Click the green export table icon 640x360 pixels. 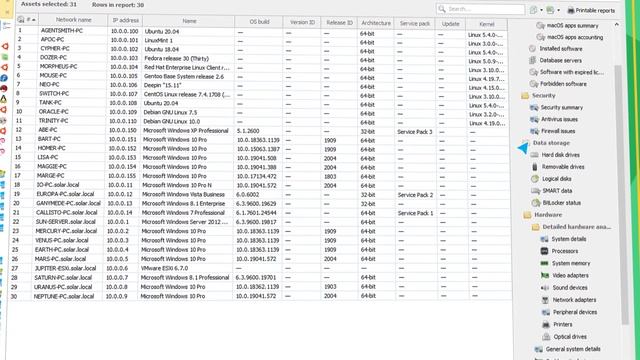pyautogui.click(x=551, y=10)
